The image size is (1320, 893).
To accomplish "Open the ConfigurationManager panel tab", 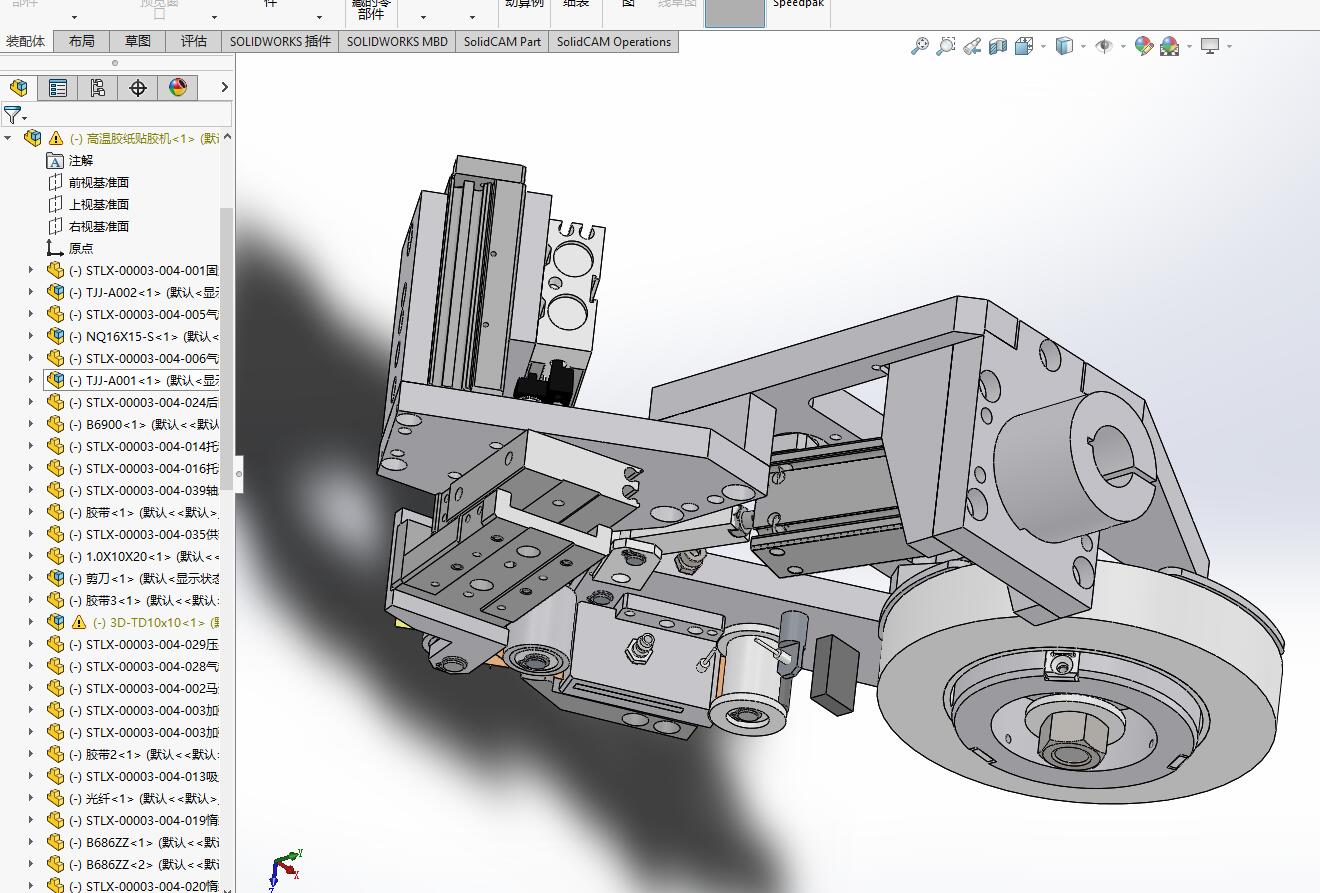I will pyautogui.click(x=98, y=88).
